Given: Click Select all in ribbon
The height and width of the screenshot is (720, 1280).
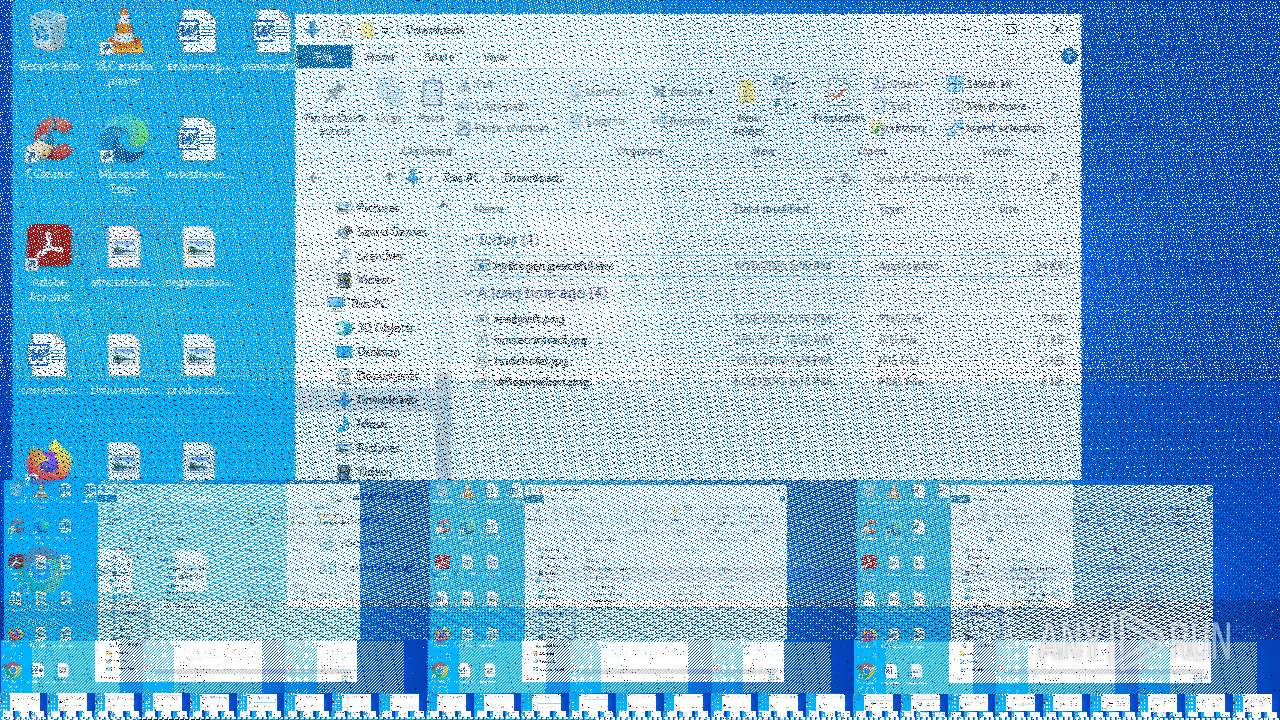Looking at the screenshot, I should click(981, 85).
